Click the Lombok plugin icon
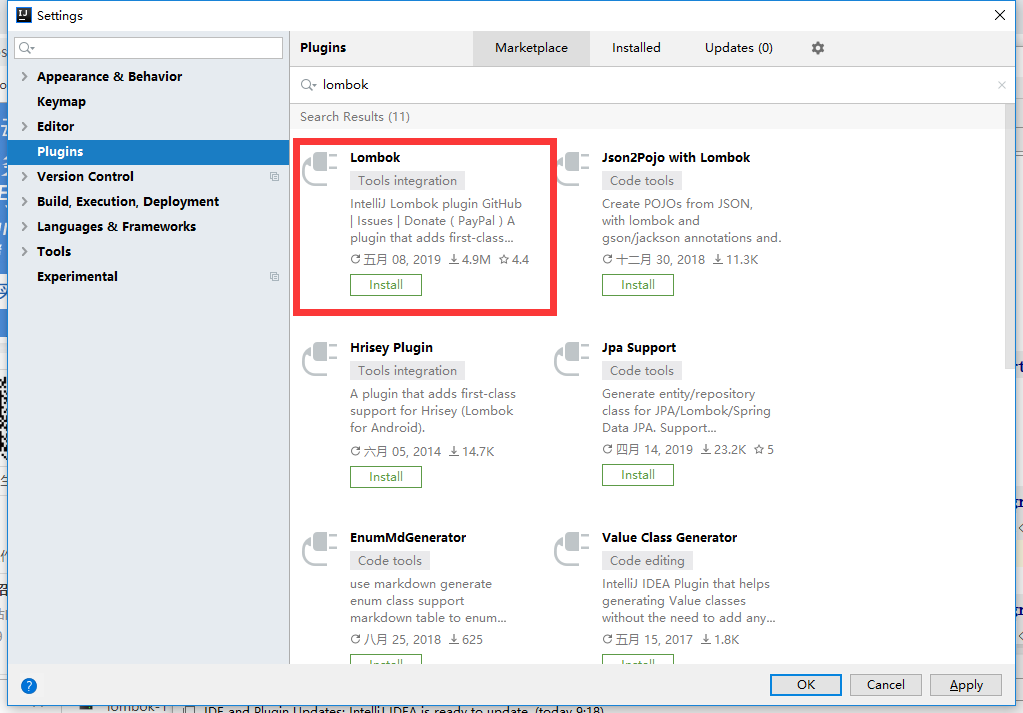1023x713 pixels. coord(320,168)
